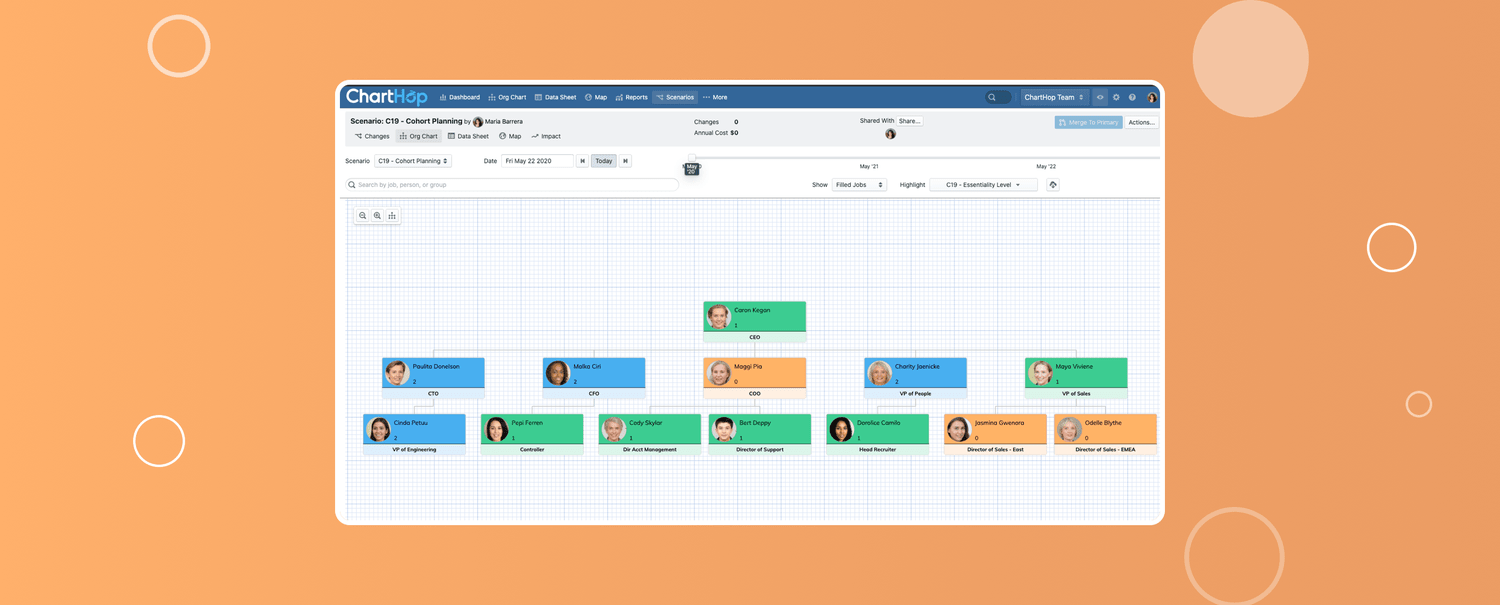
Task: Click the export icon next to Highlight
Action: 1053,185
